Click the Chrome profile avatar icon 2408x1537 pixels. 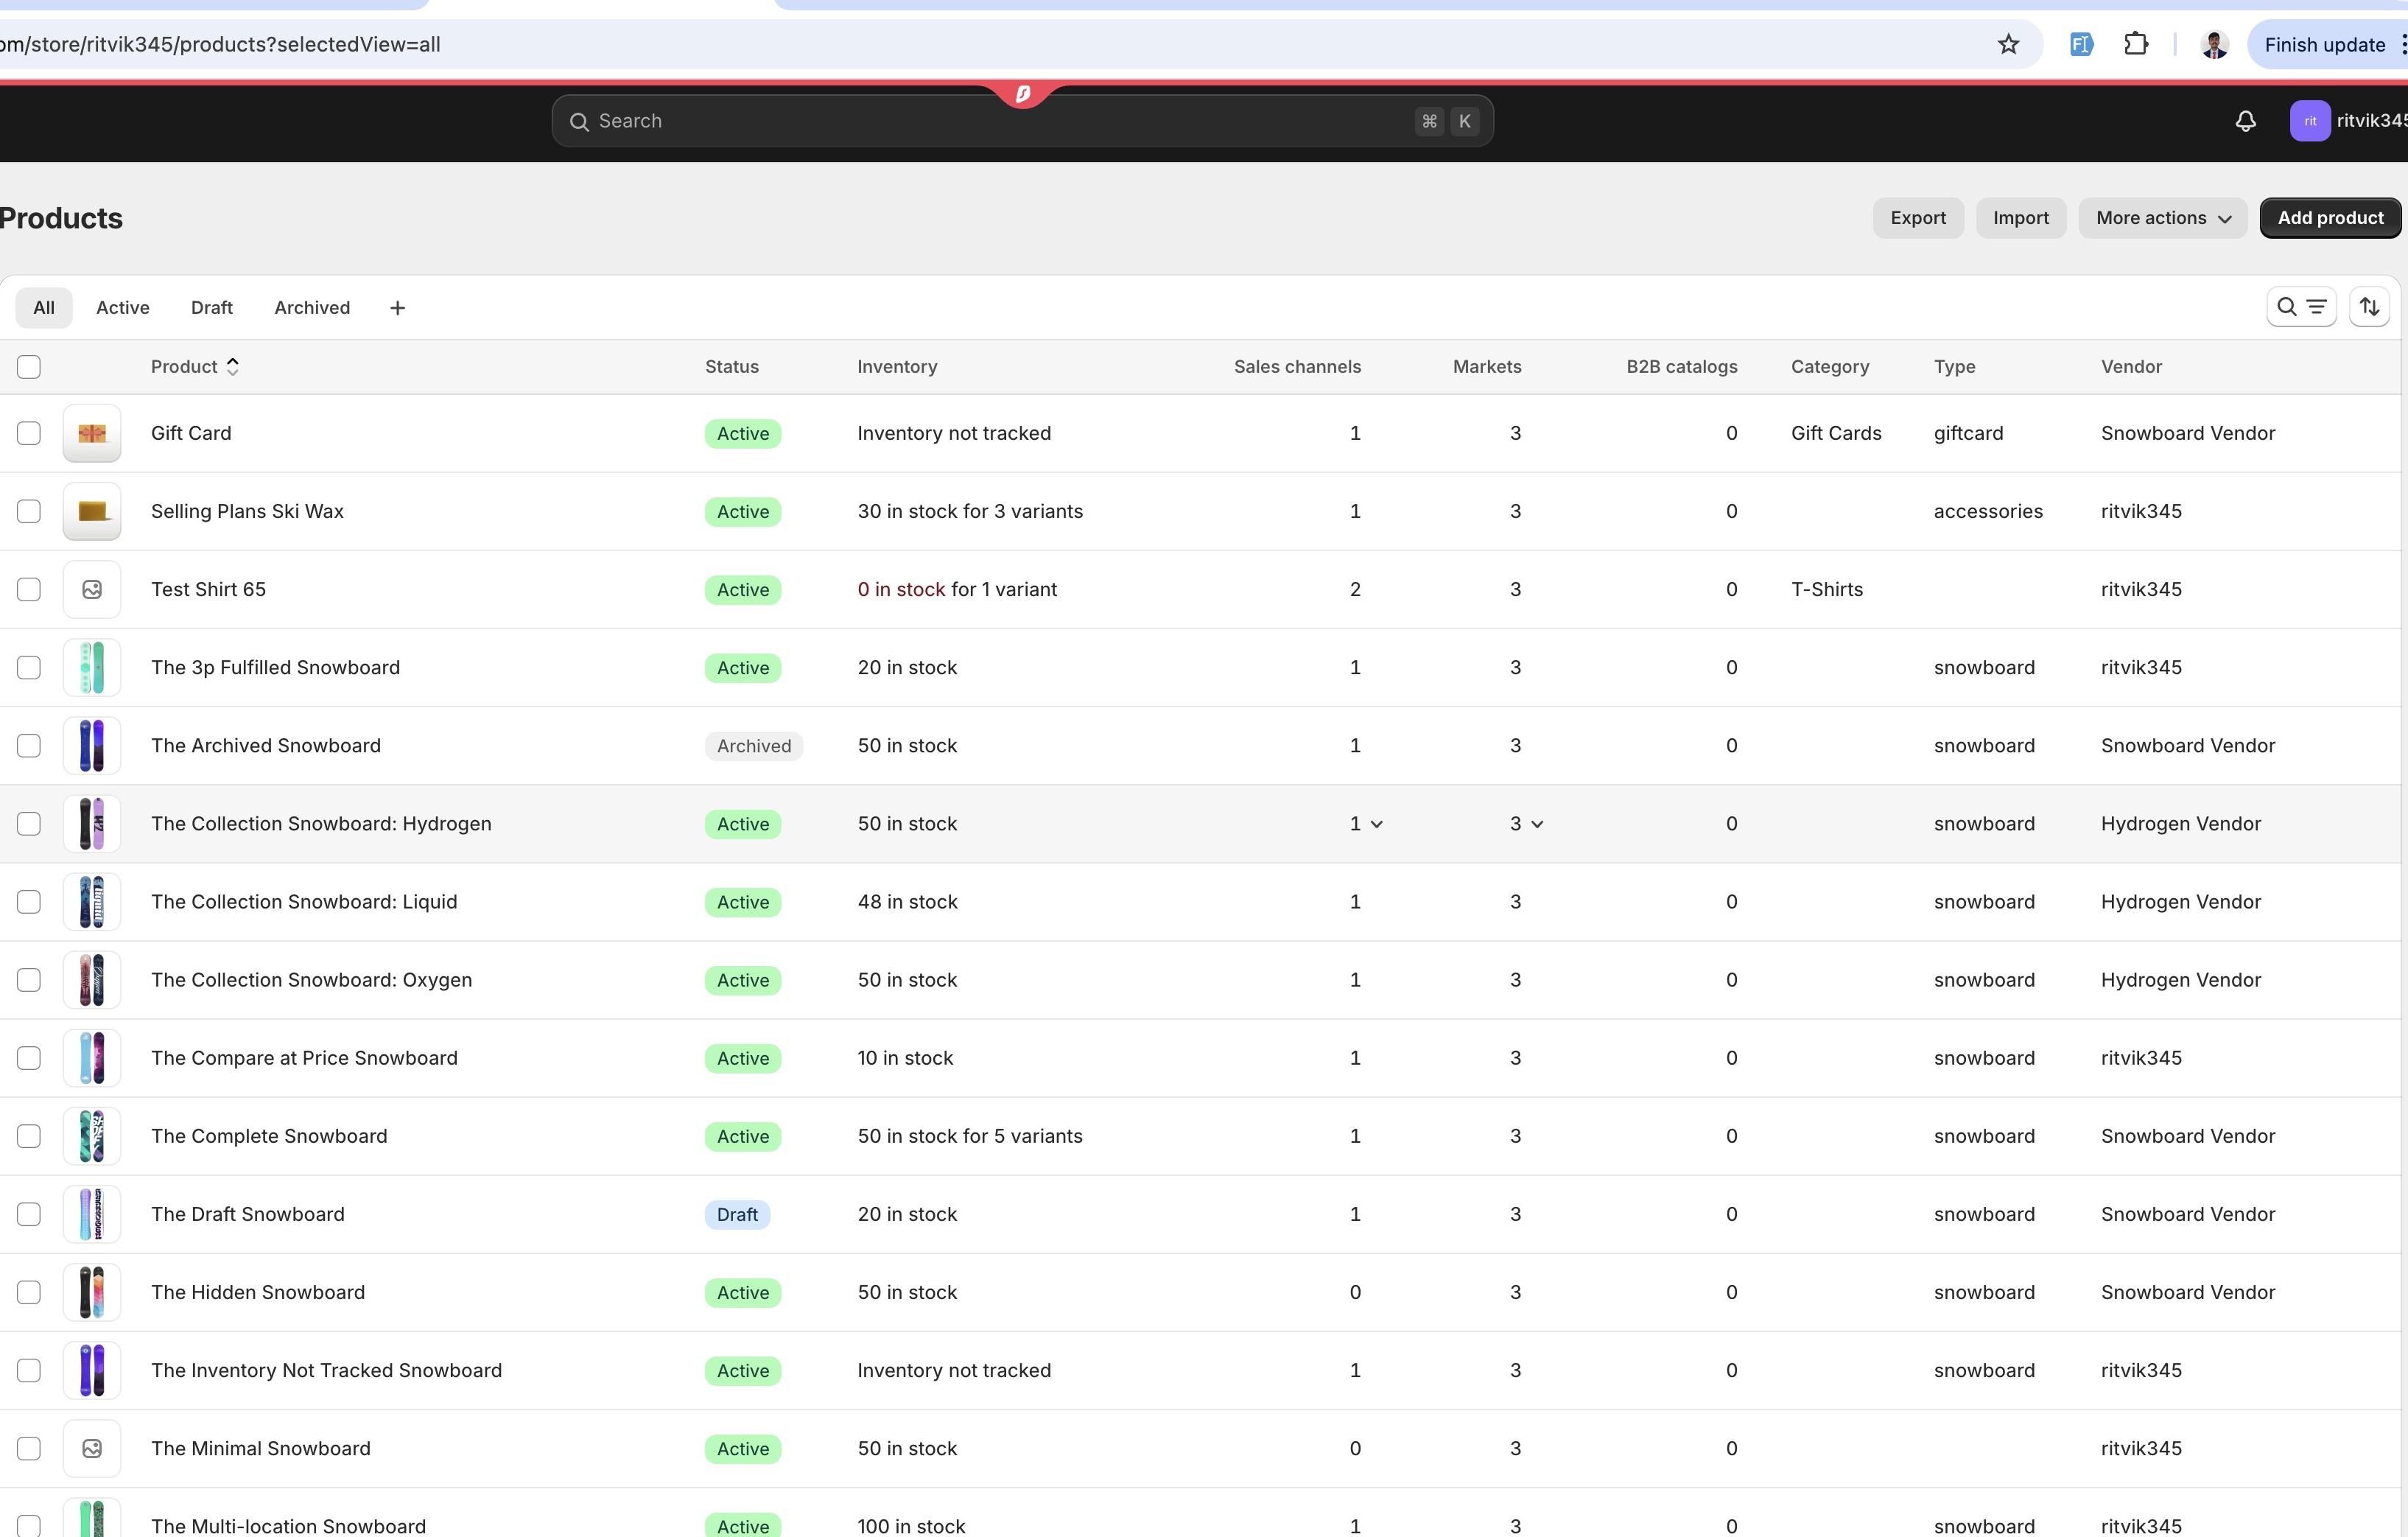tap(2214, 44)
